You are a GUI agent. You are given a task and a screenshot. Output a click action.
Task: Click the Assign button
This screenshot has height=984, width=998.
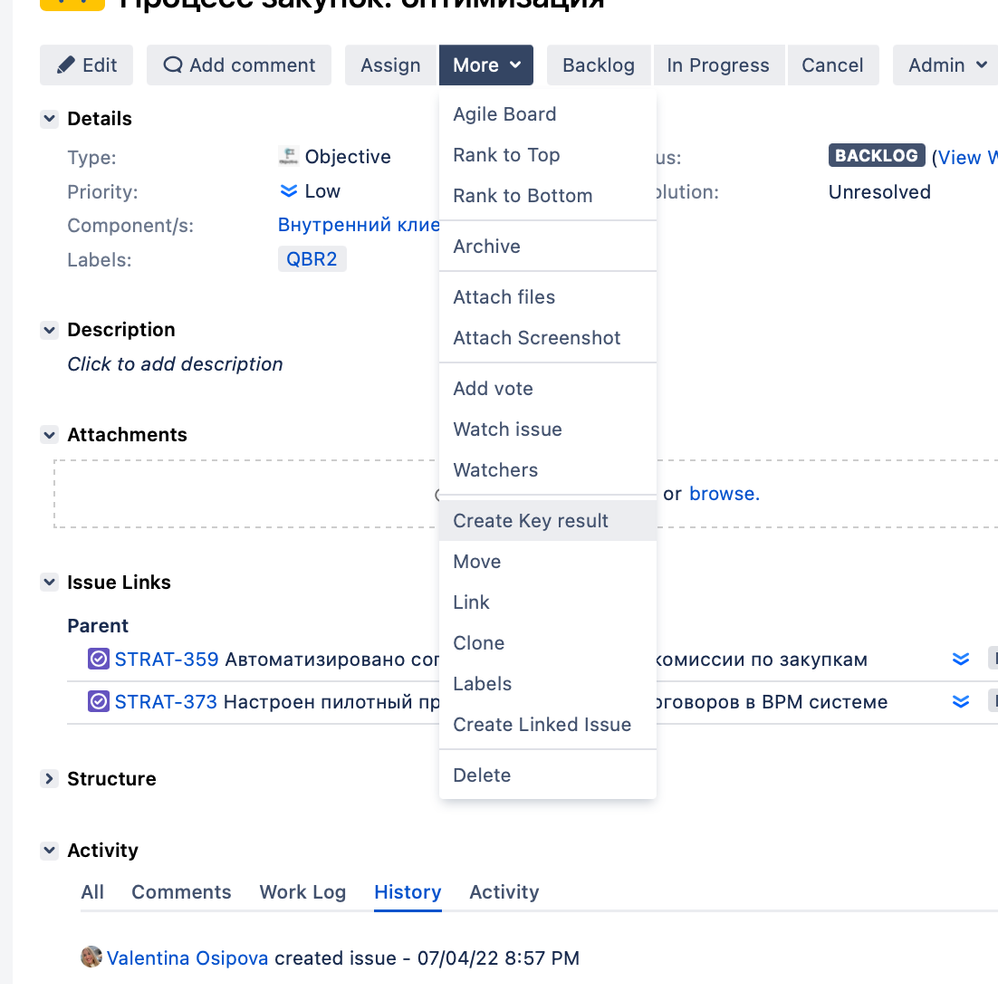pyautogui.click(x=390, y=65)
